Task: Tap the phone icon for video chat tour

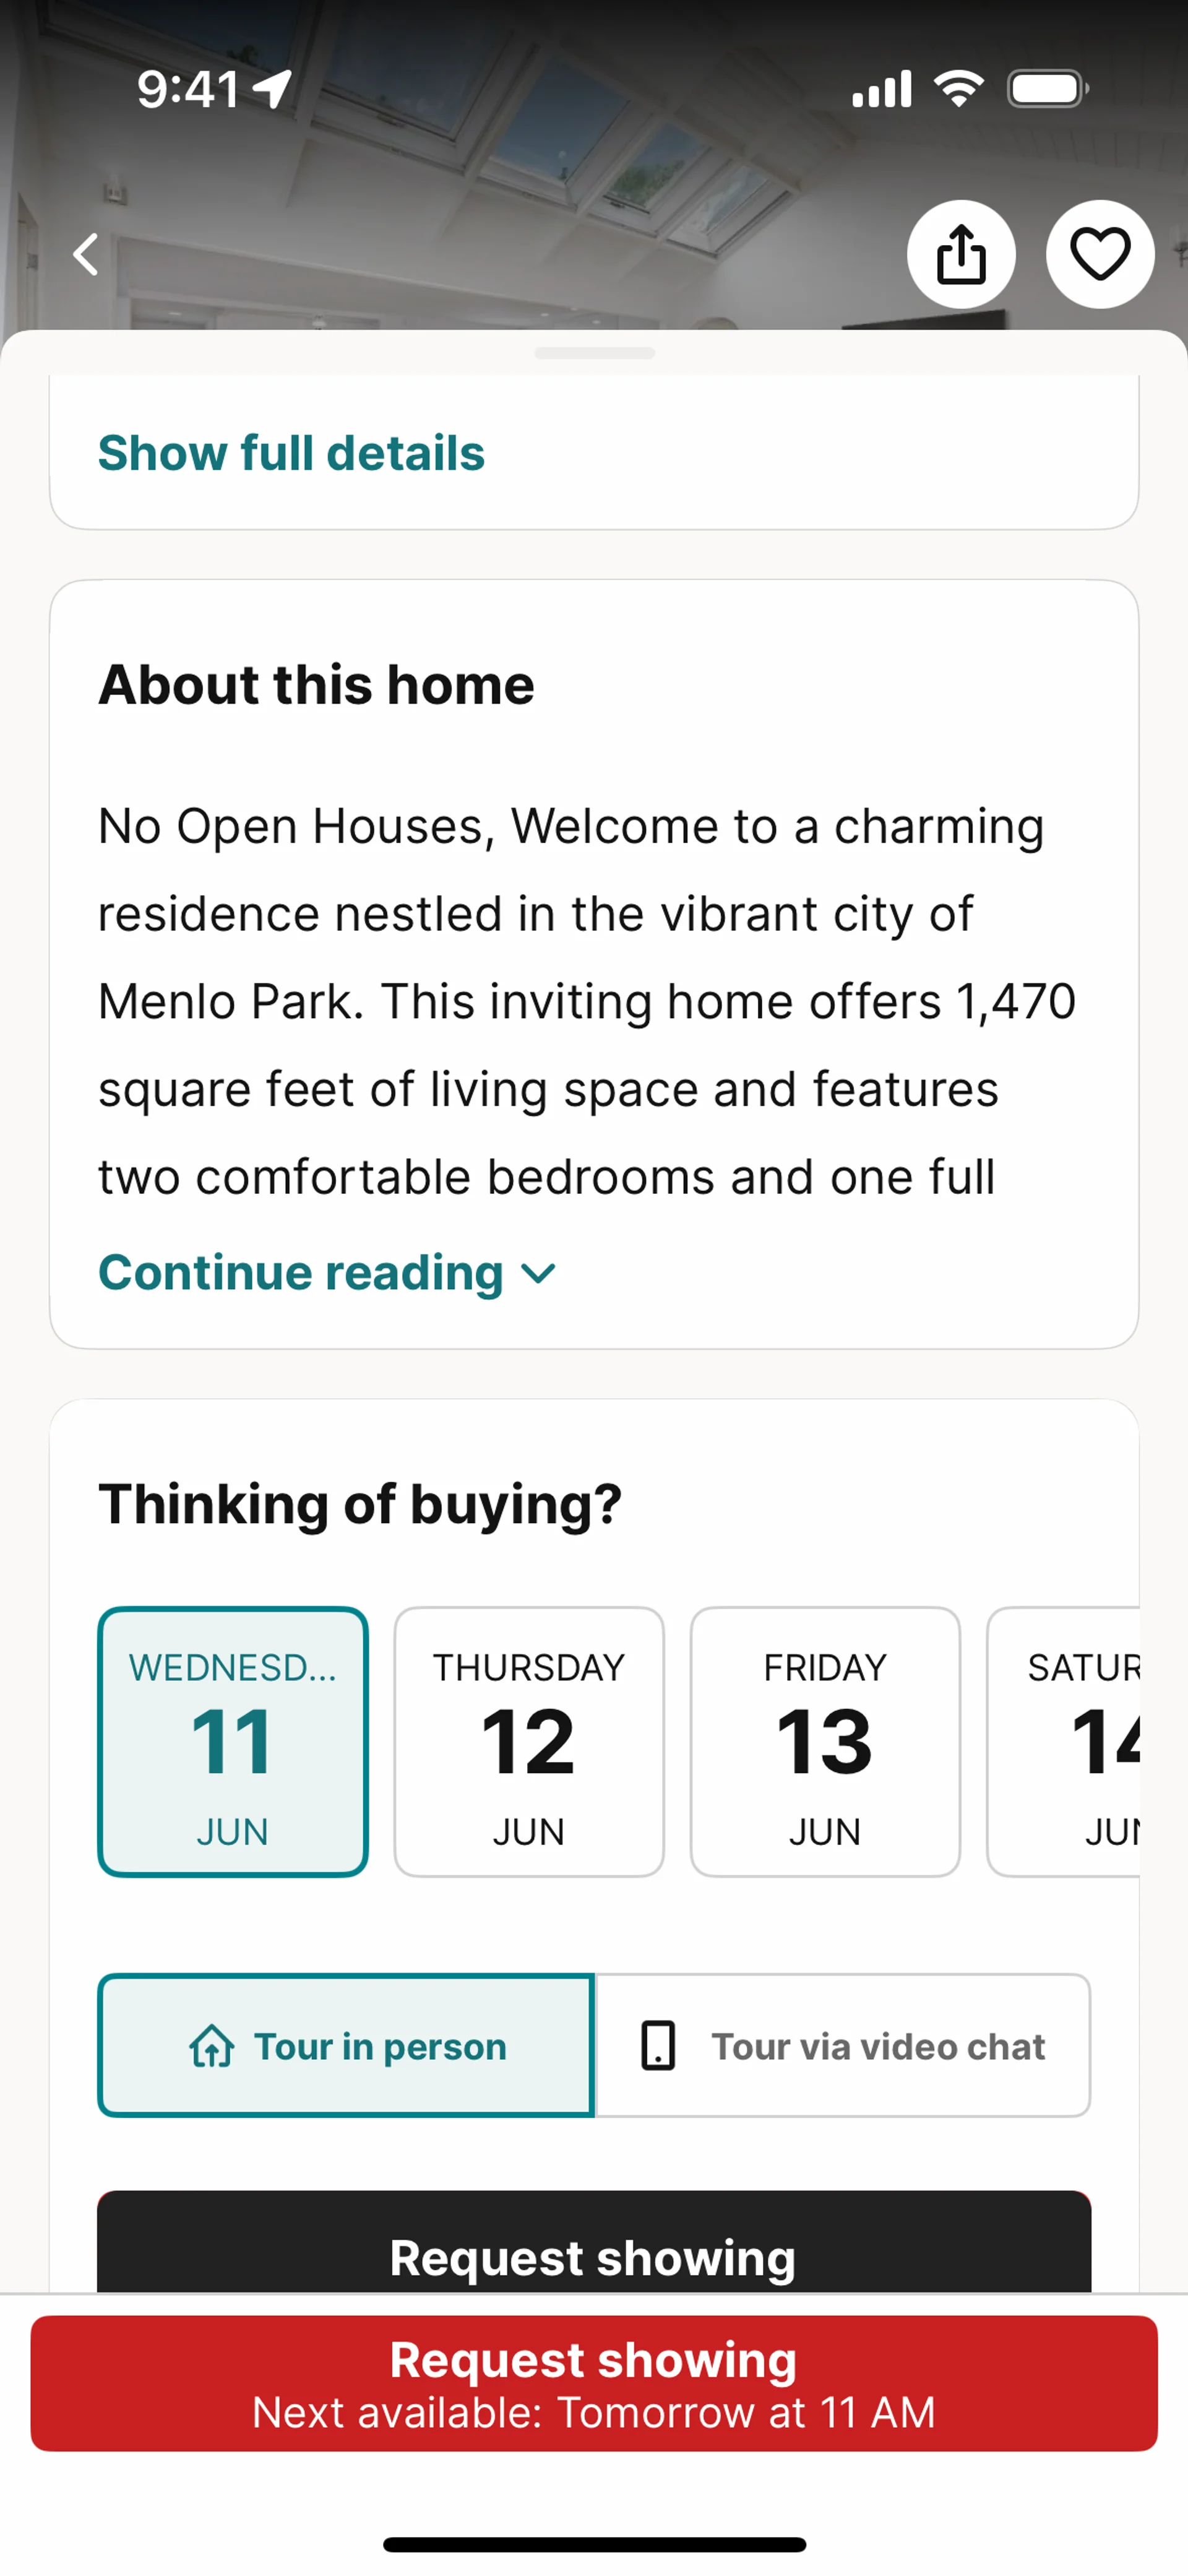Action: pyautogui.click(x=658, y=2045)
